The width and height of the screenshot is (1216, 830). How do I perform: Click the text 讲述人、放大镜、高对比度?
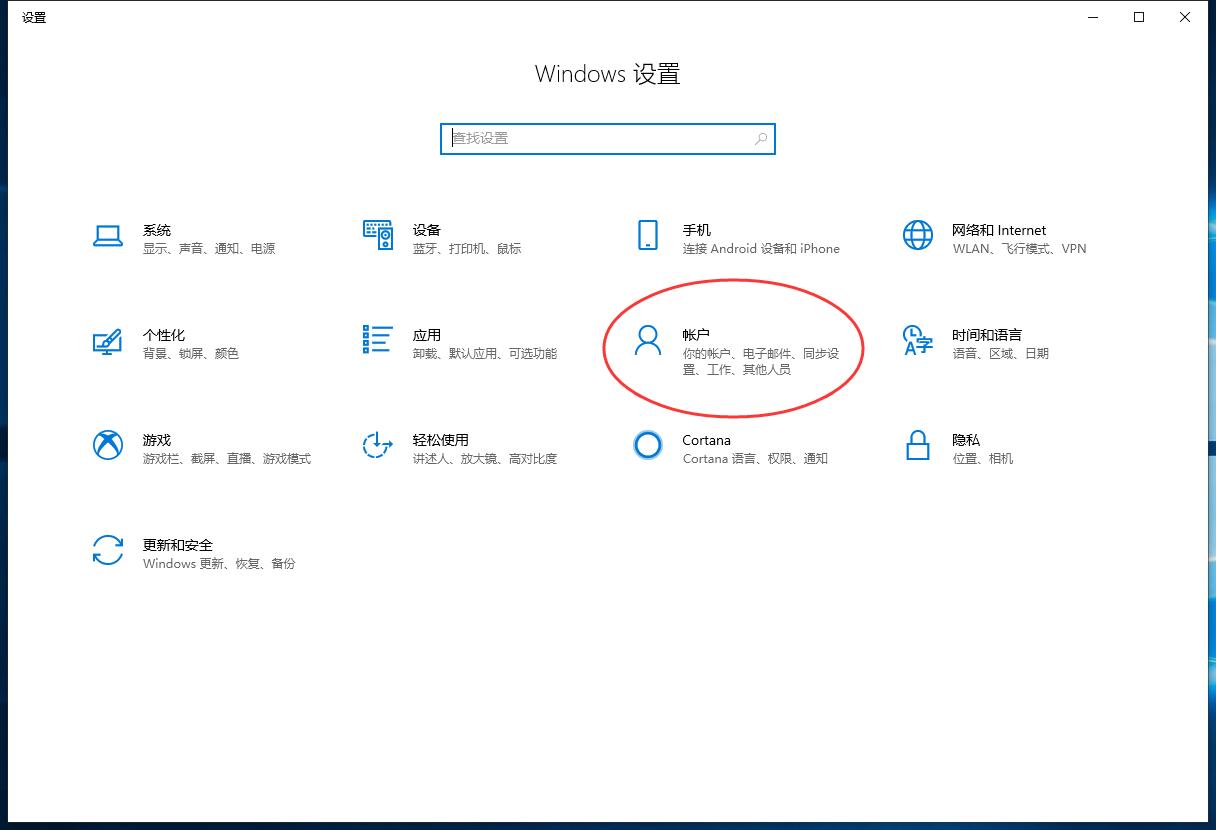pyautogui.click(x=485, y=459)
